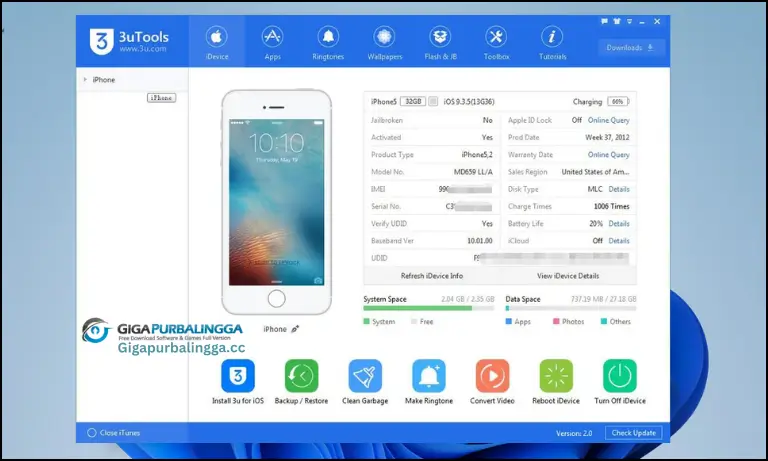The height and width of the screenshot is (461, 768).
Task: Open the Tutorials info icon
Action: point(552,37)
